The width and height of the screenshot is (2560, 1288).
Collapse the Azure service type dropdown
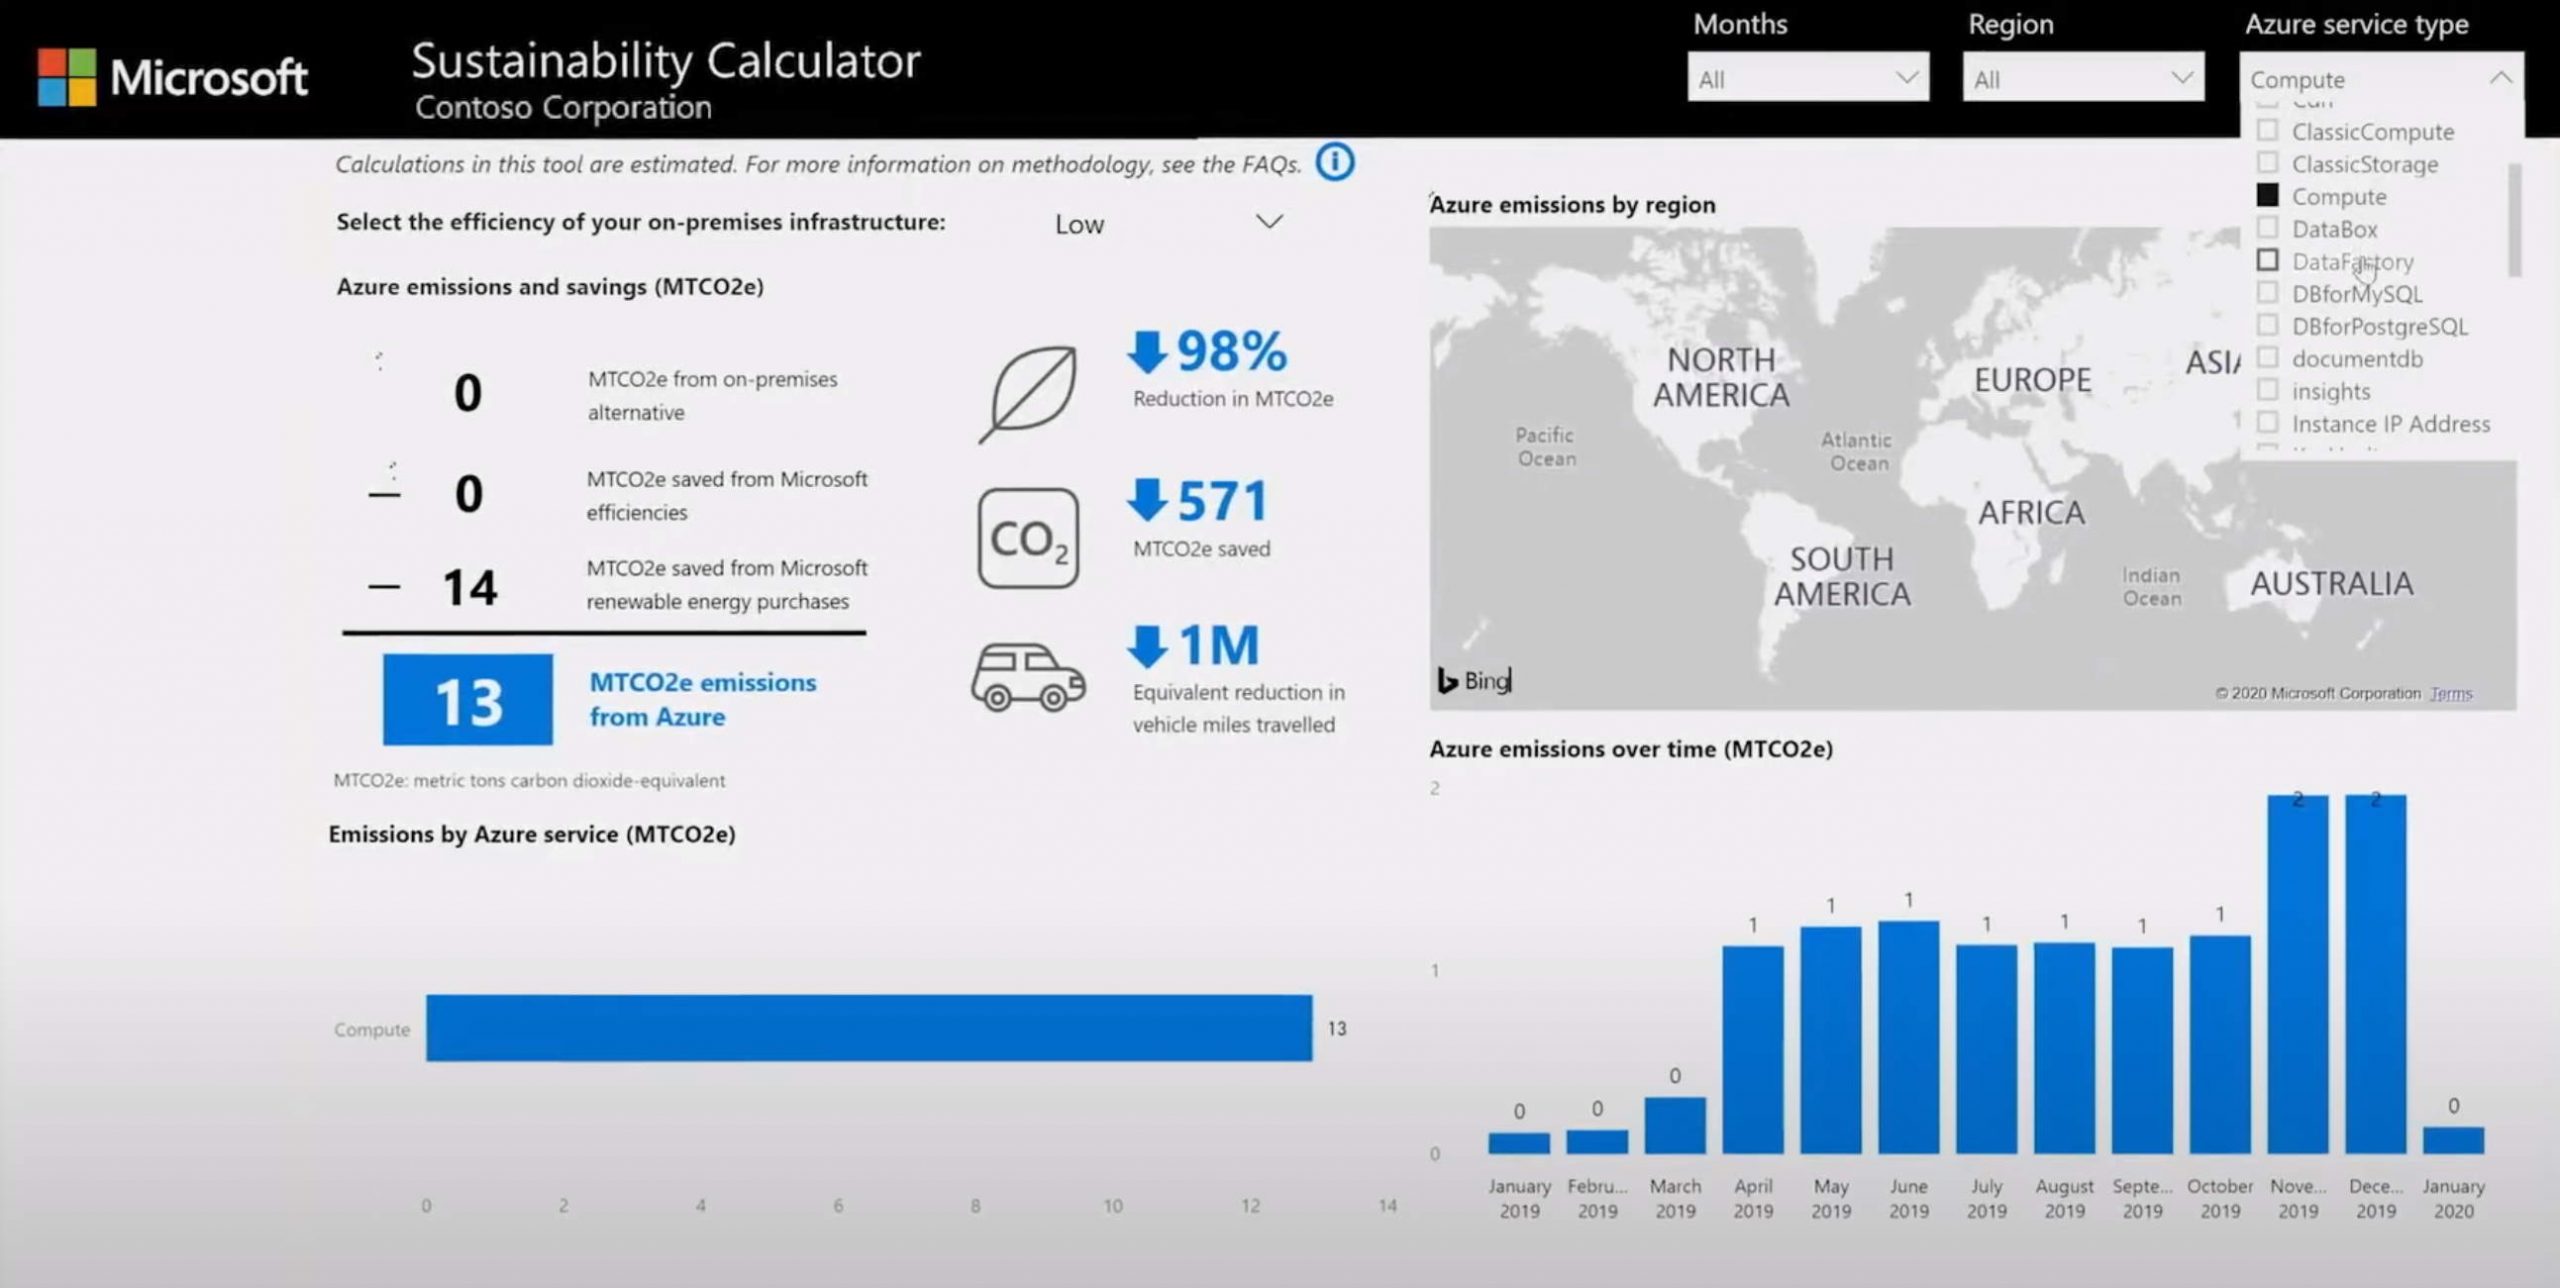2500,78
